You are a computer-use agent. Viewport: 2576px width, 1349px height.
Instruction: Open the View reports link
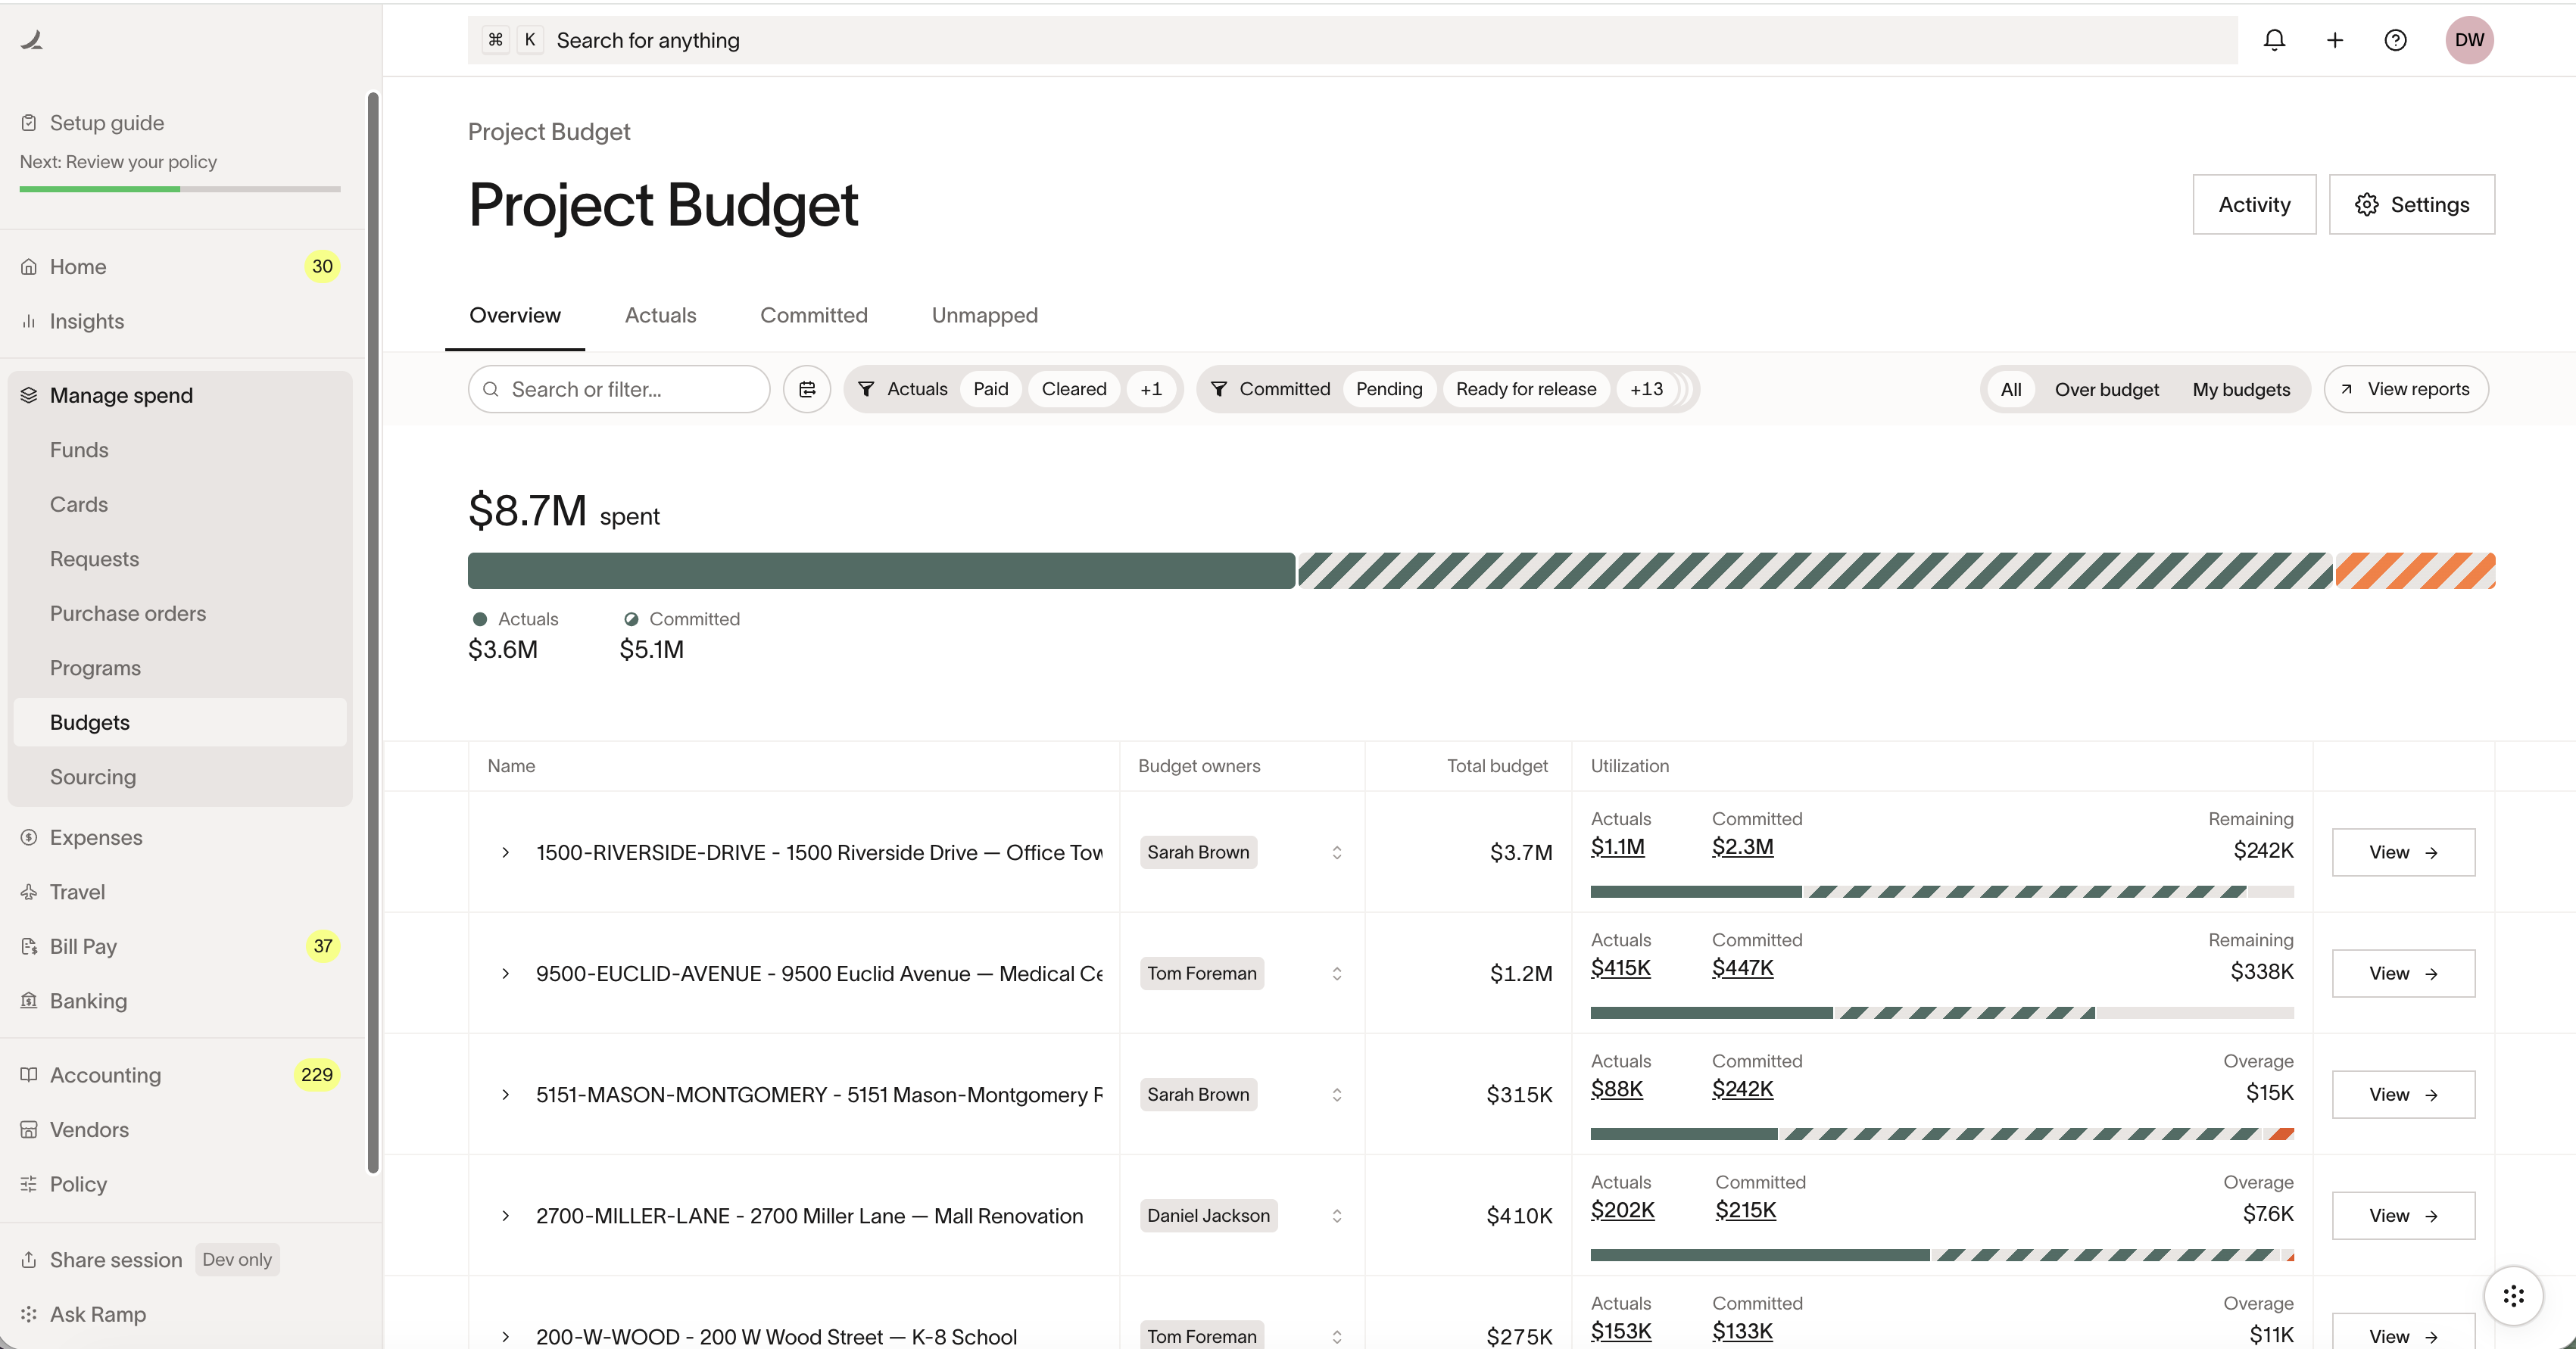point(2406,389)
